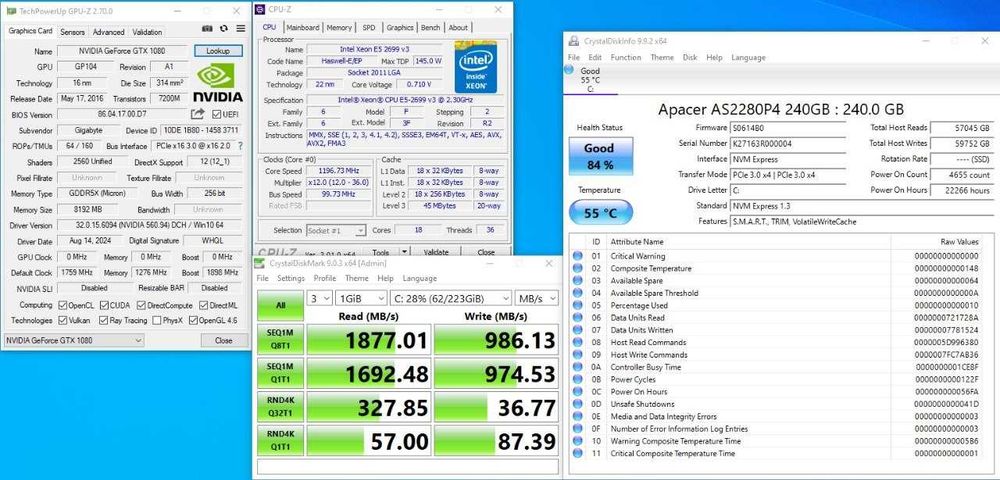Open the MB/s unit dropdown

(x=537, y=298)
